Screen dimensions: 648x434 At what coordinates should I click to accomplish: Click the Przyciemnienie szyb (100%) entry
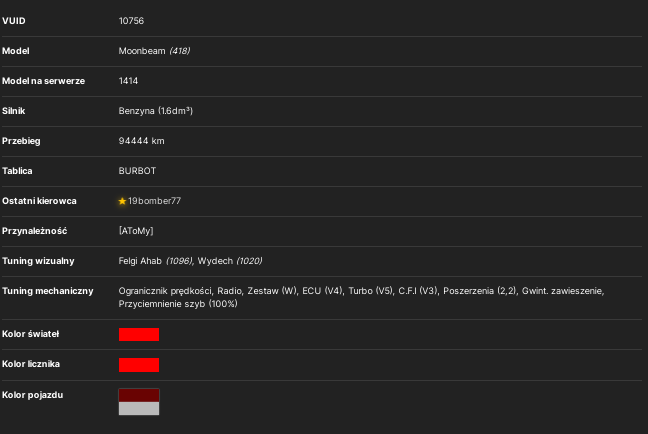coord(178,304)
